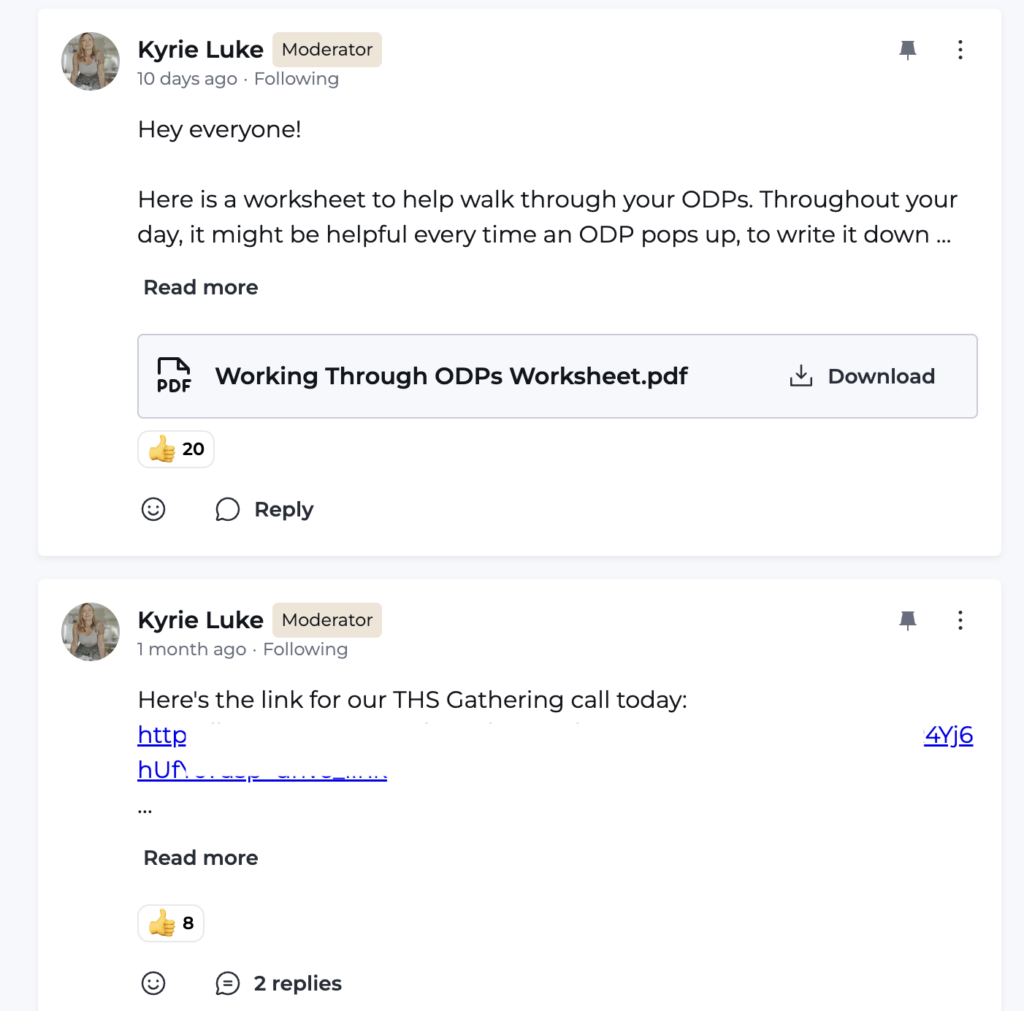This screenshot has width=1024, height=1011.
Task: Click 'Following' on the 10 days ago post
Action: tap(296, 79)
